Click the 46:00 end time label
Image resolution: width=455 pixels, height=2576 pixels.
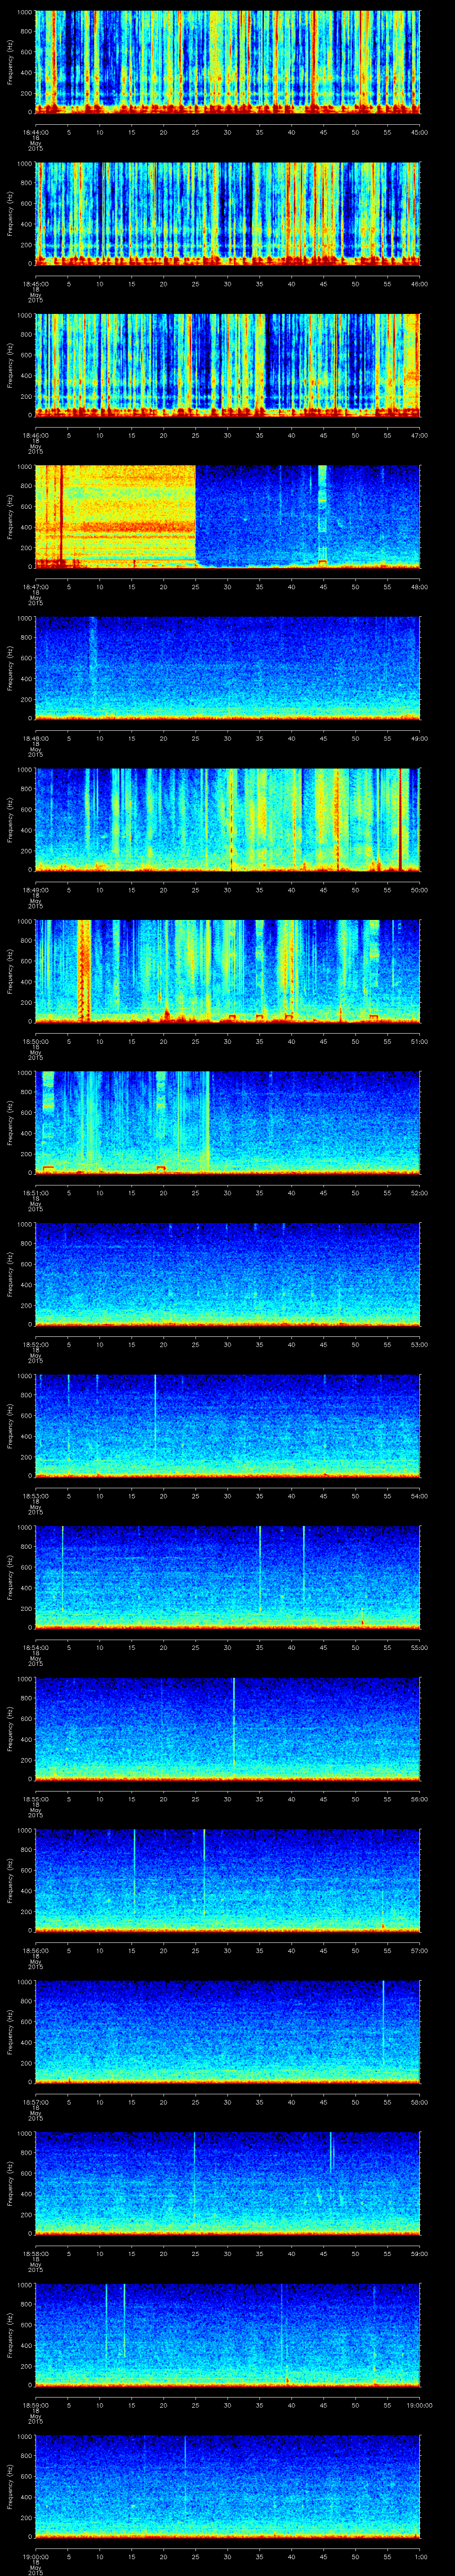point(420,284)
